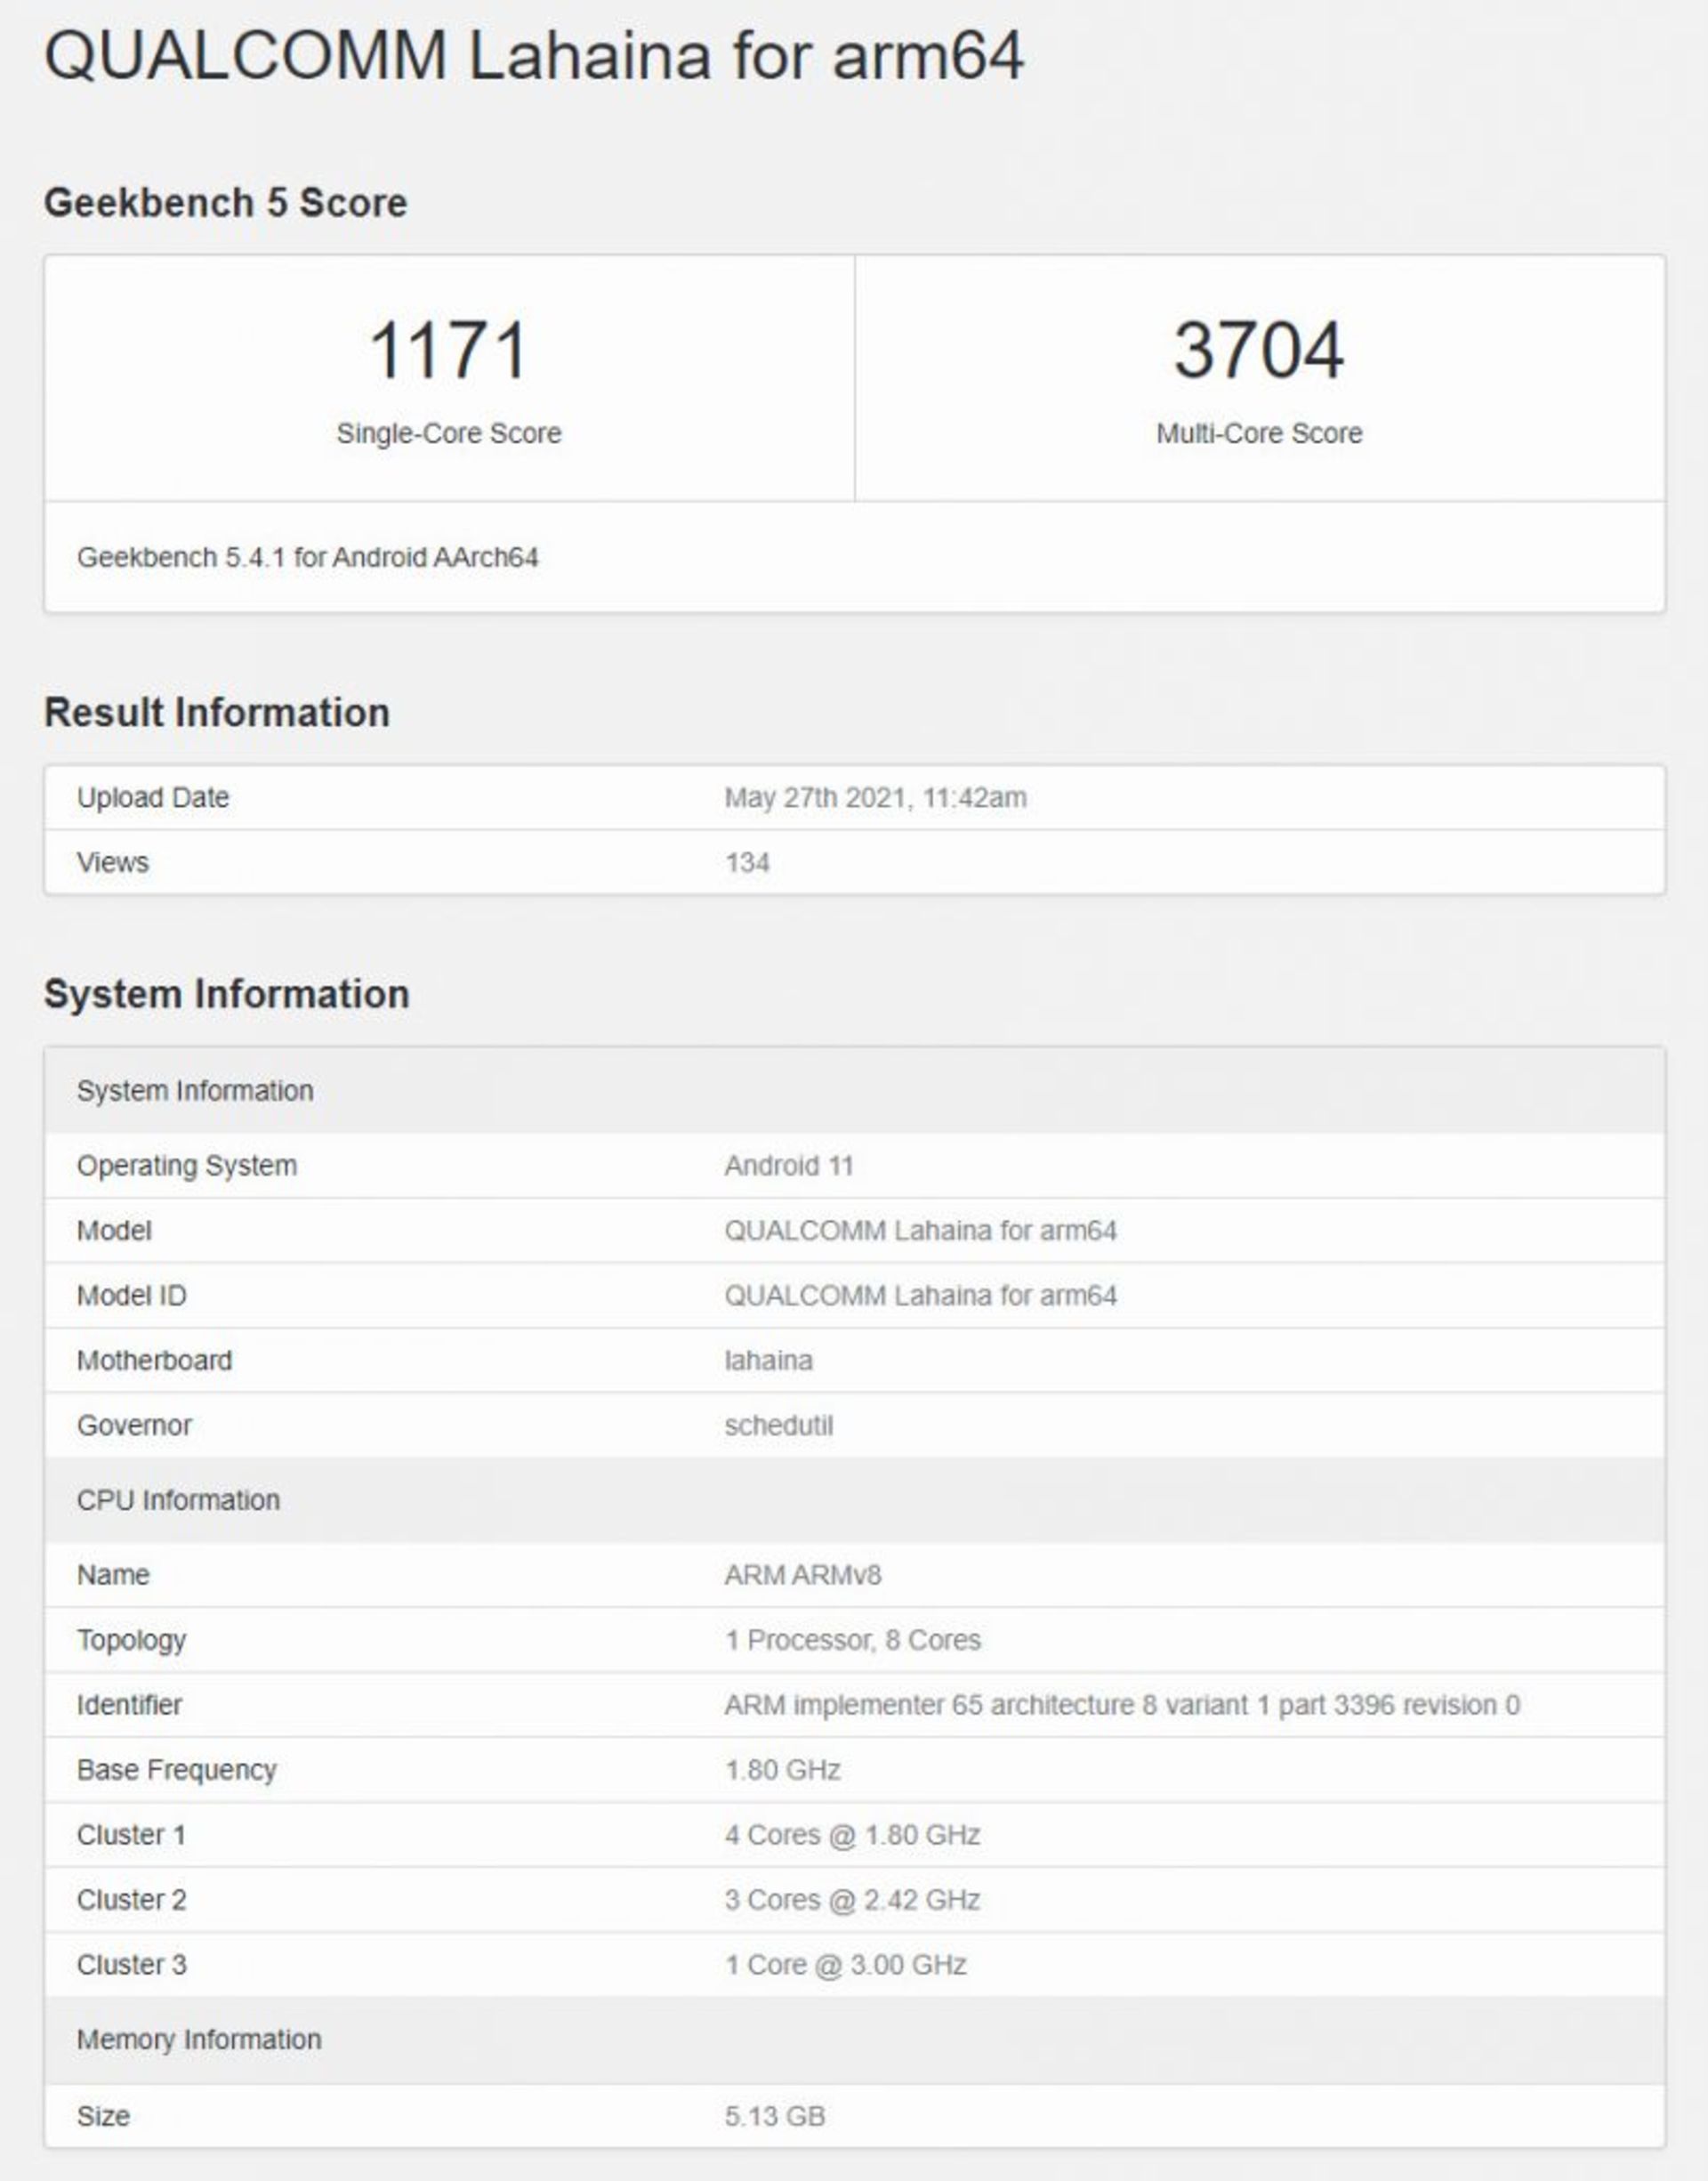Click the memory Size value 5.13 GB

pos(774,2116)
